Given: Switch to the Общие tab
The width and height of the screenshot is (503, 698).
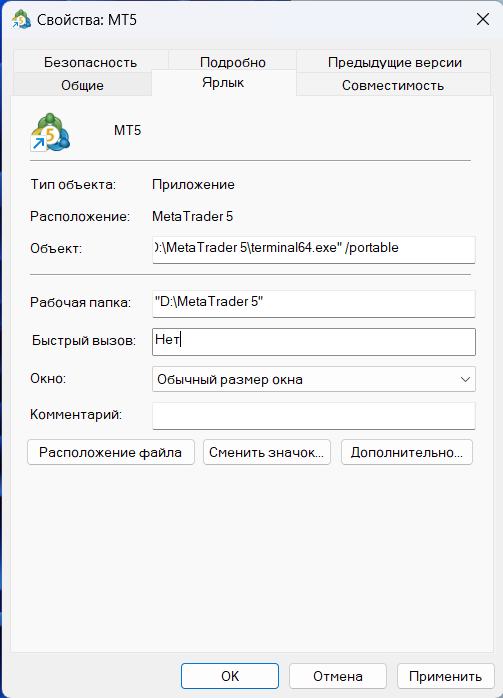Looking at the screenshot, I should (82, 85).
